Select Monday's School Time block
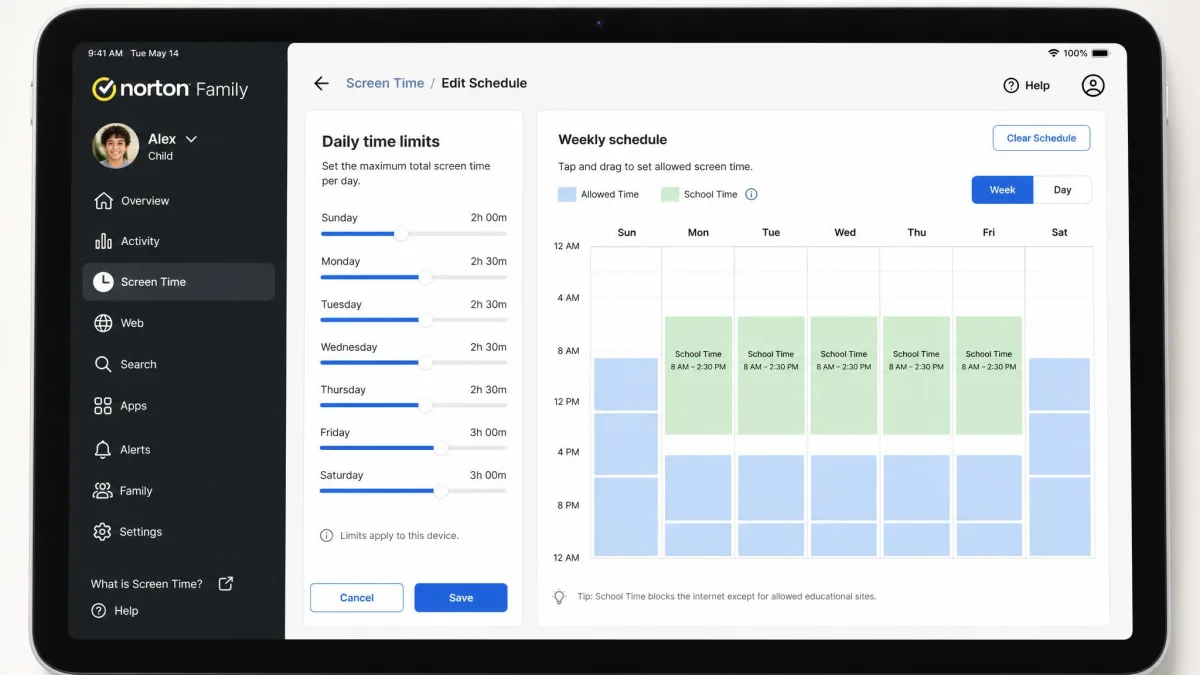This screenshot has height=675, width=1200. (x=698, y=375)
